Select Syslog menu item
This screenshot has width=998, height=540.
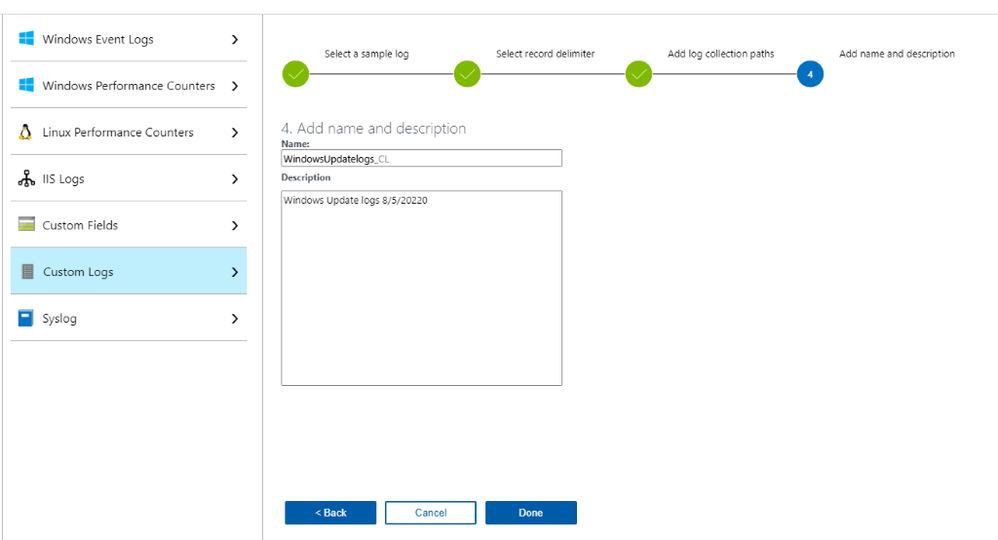[x=129, y=318]
